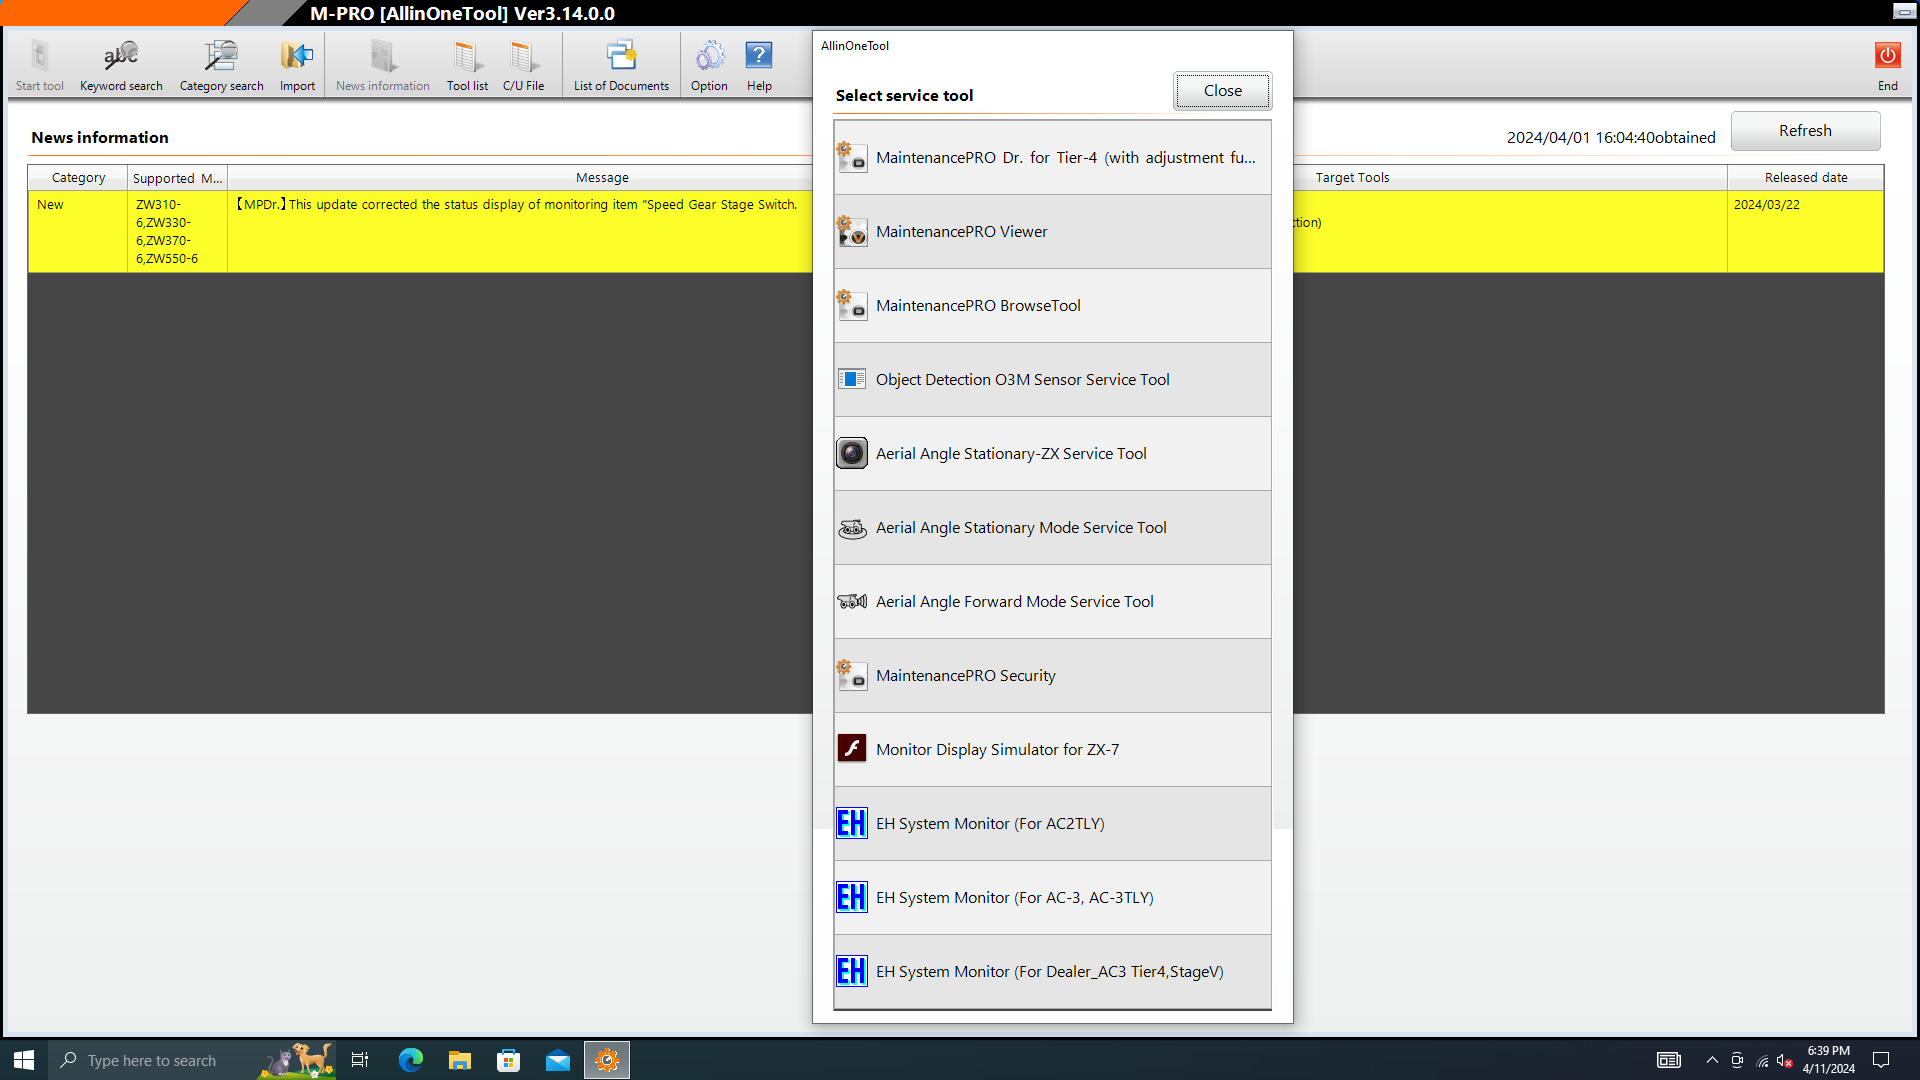Image resolution: width=1920 pixels, height=1080 pixels.
Task: Select EH System Monitor (For AC-3, AC-3TLY)
Action: click(1052, 898)
